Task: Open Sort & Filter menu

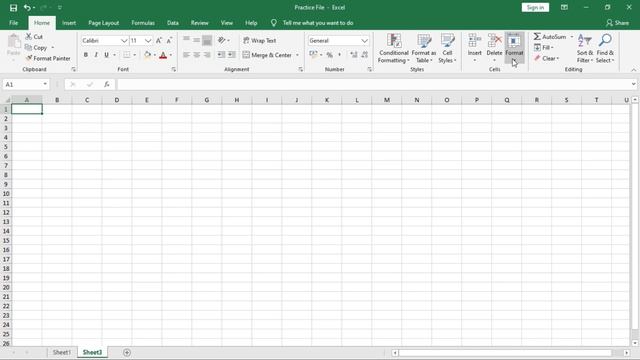Action: 584,48
